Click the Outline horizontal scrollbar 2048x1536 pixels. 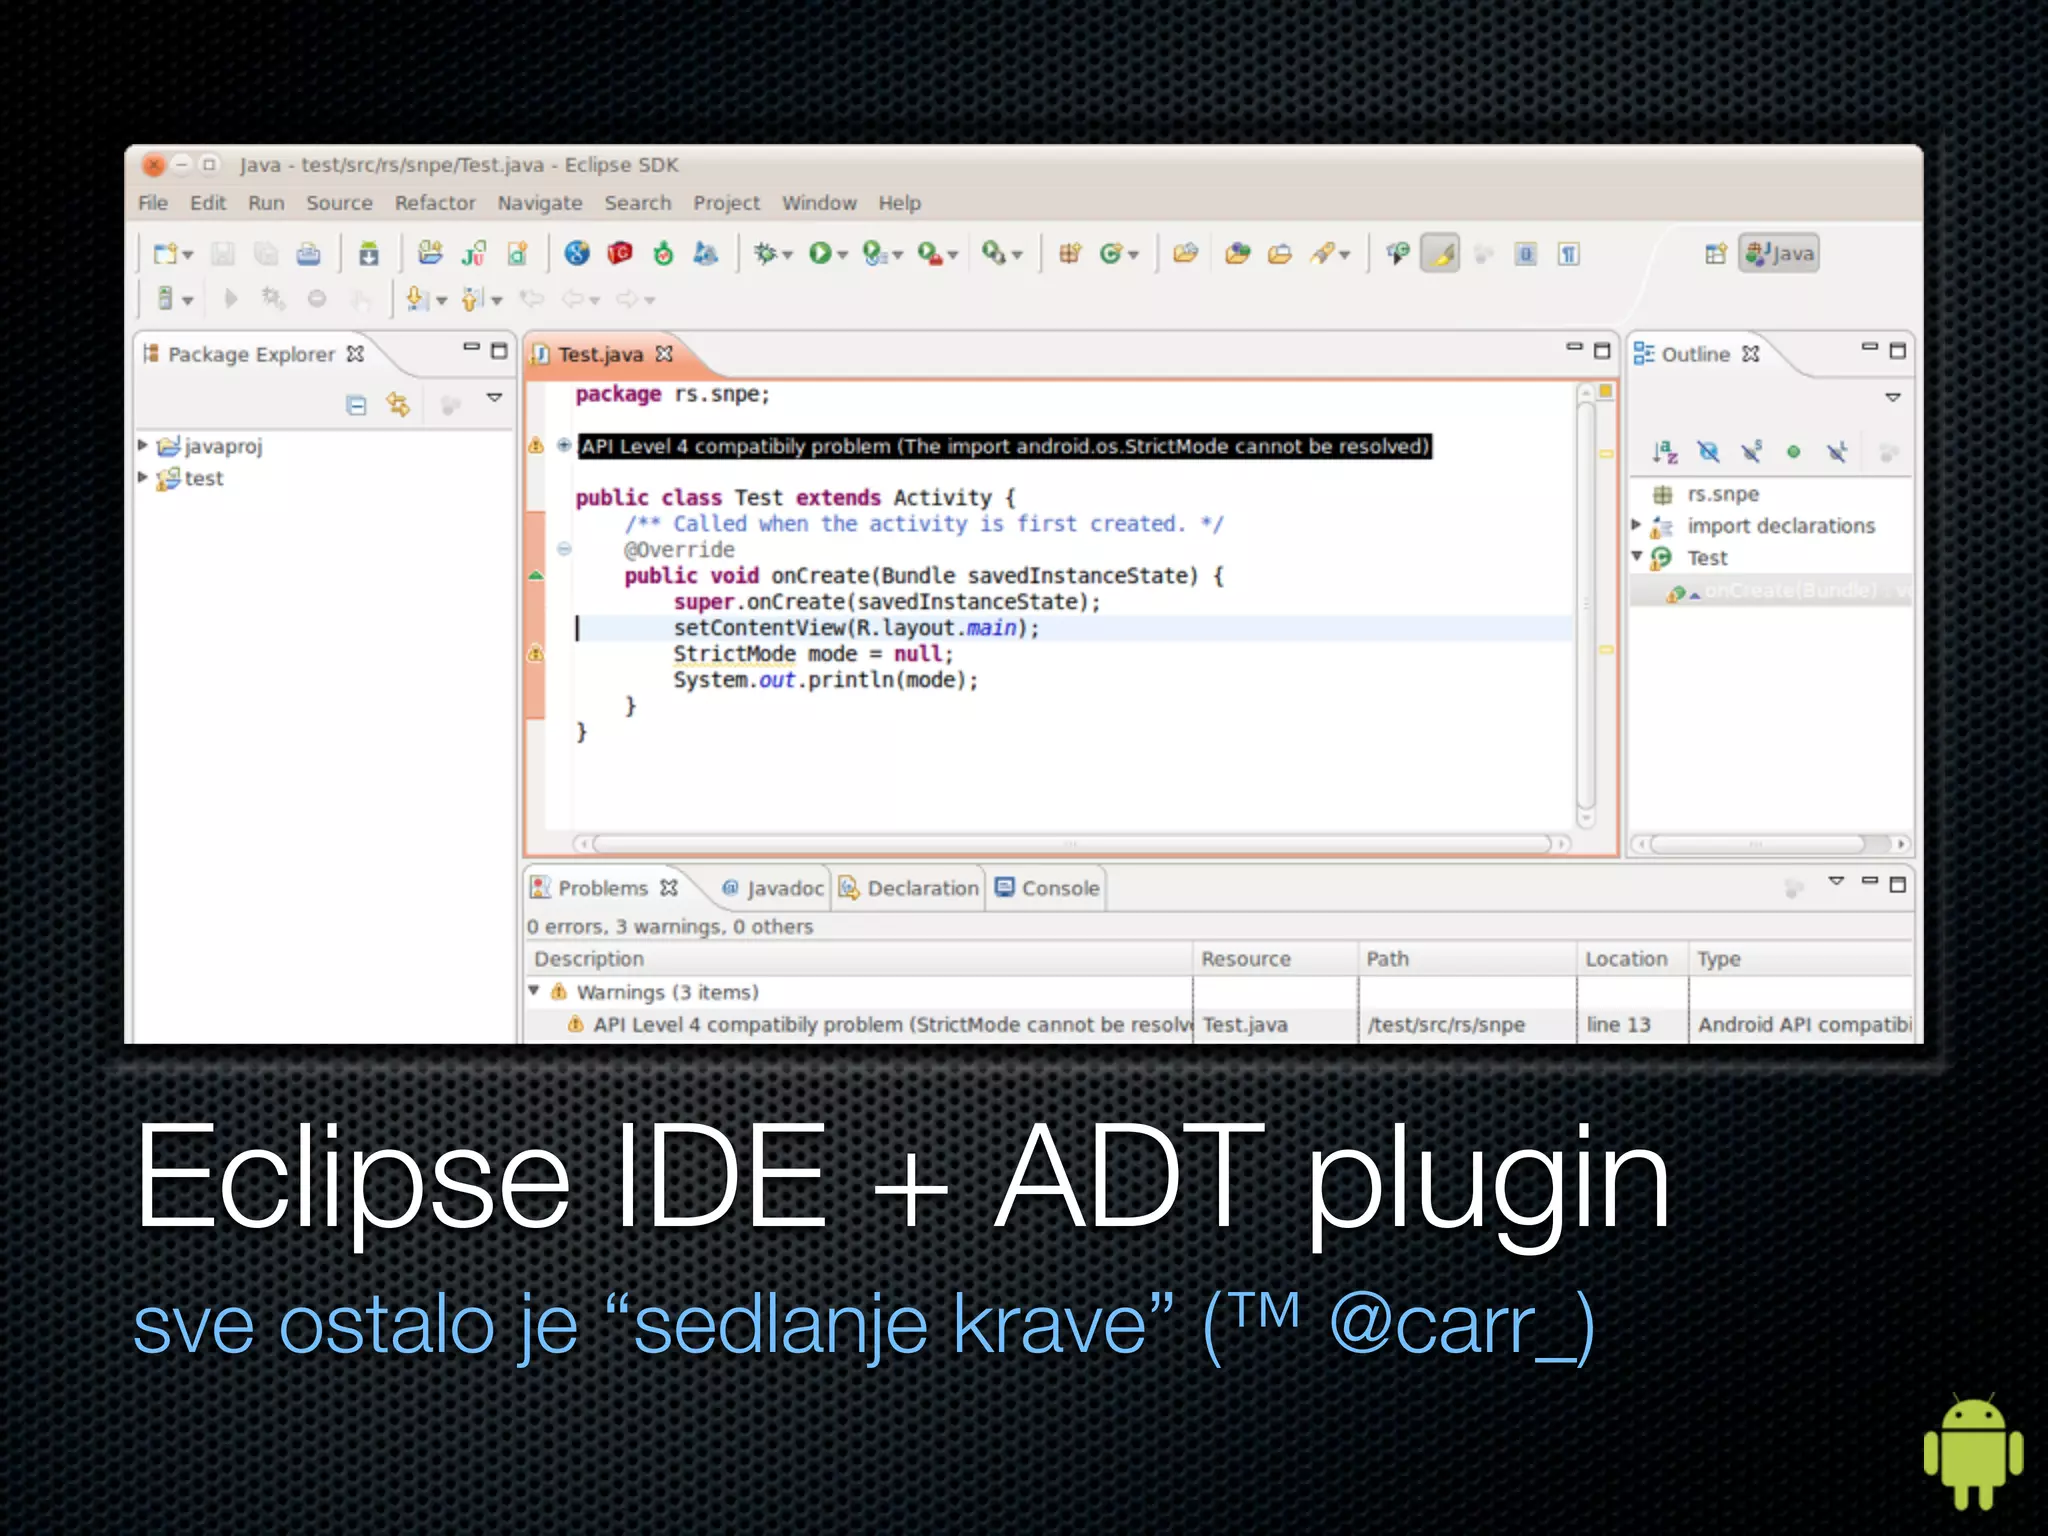click(x=1770, y=844)
